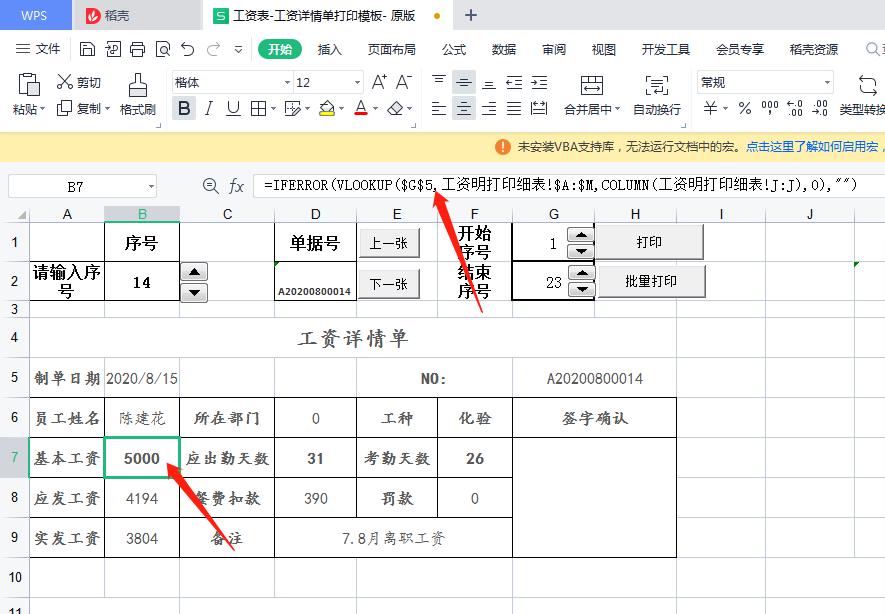The image size is (885, 614).
Task: Toggle middle vertical alignment
Action: point(464,82)
